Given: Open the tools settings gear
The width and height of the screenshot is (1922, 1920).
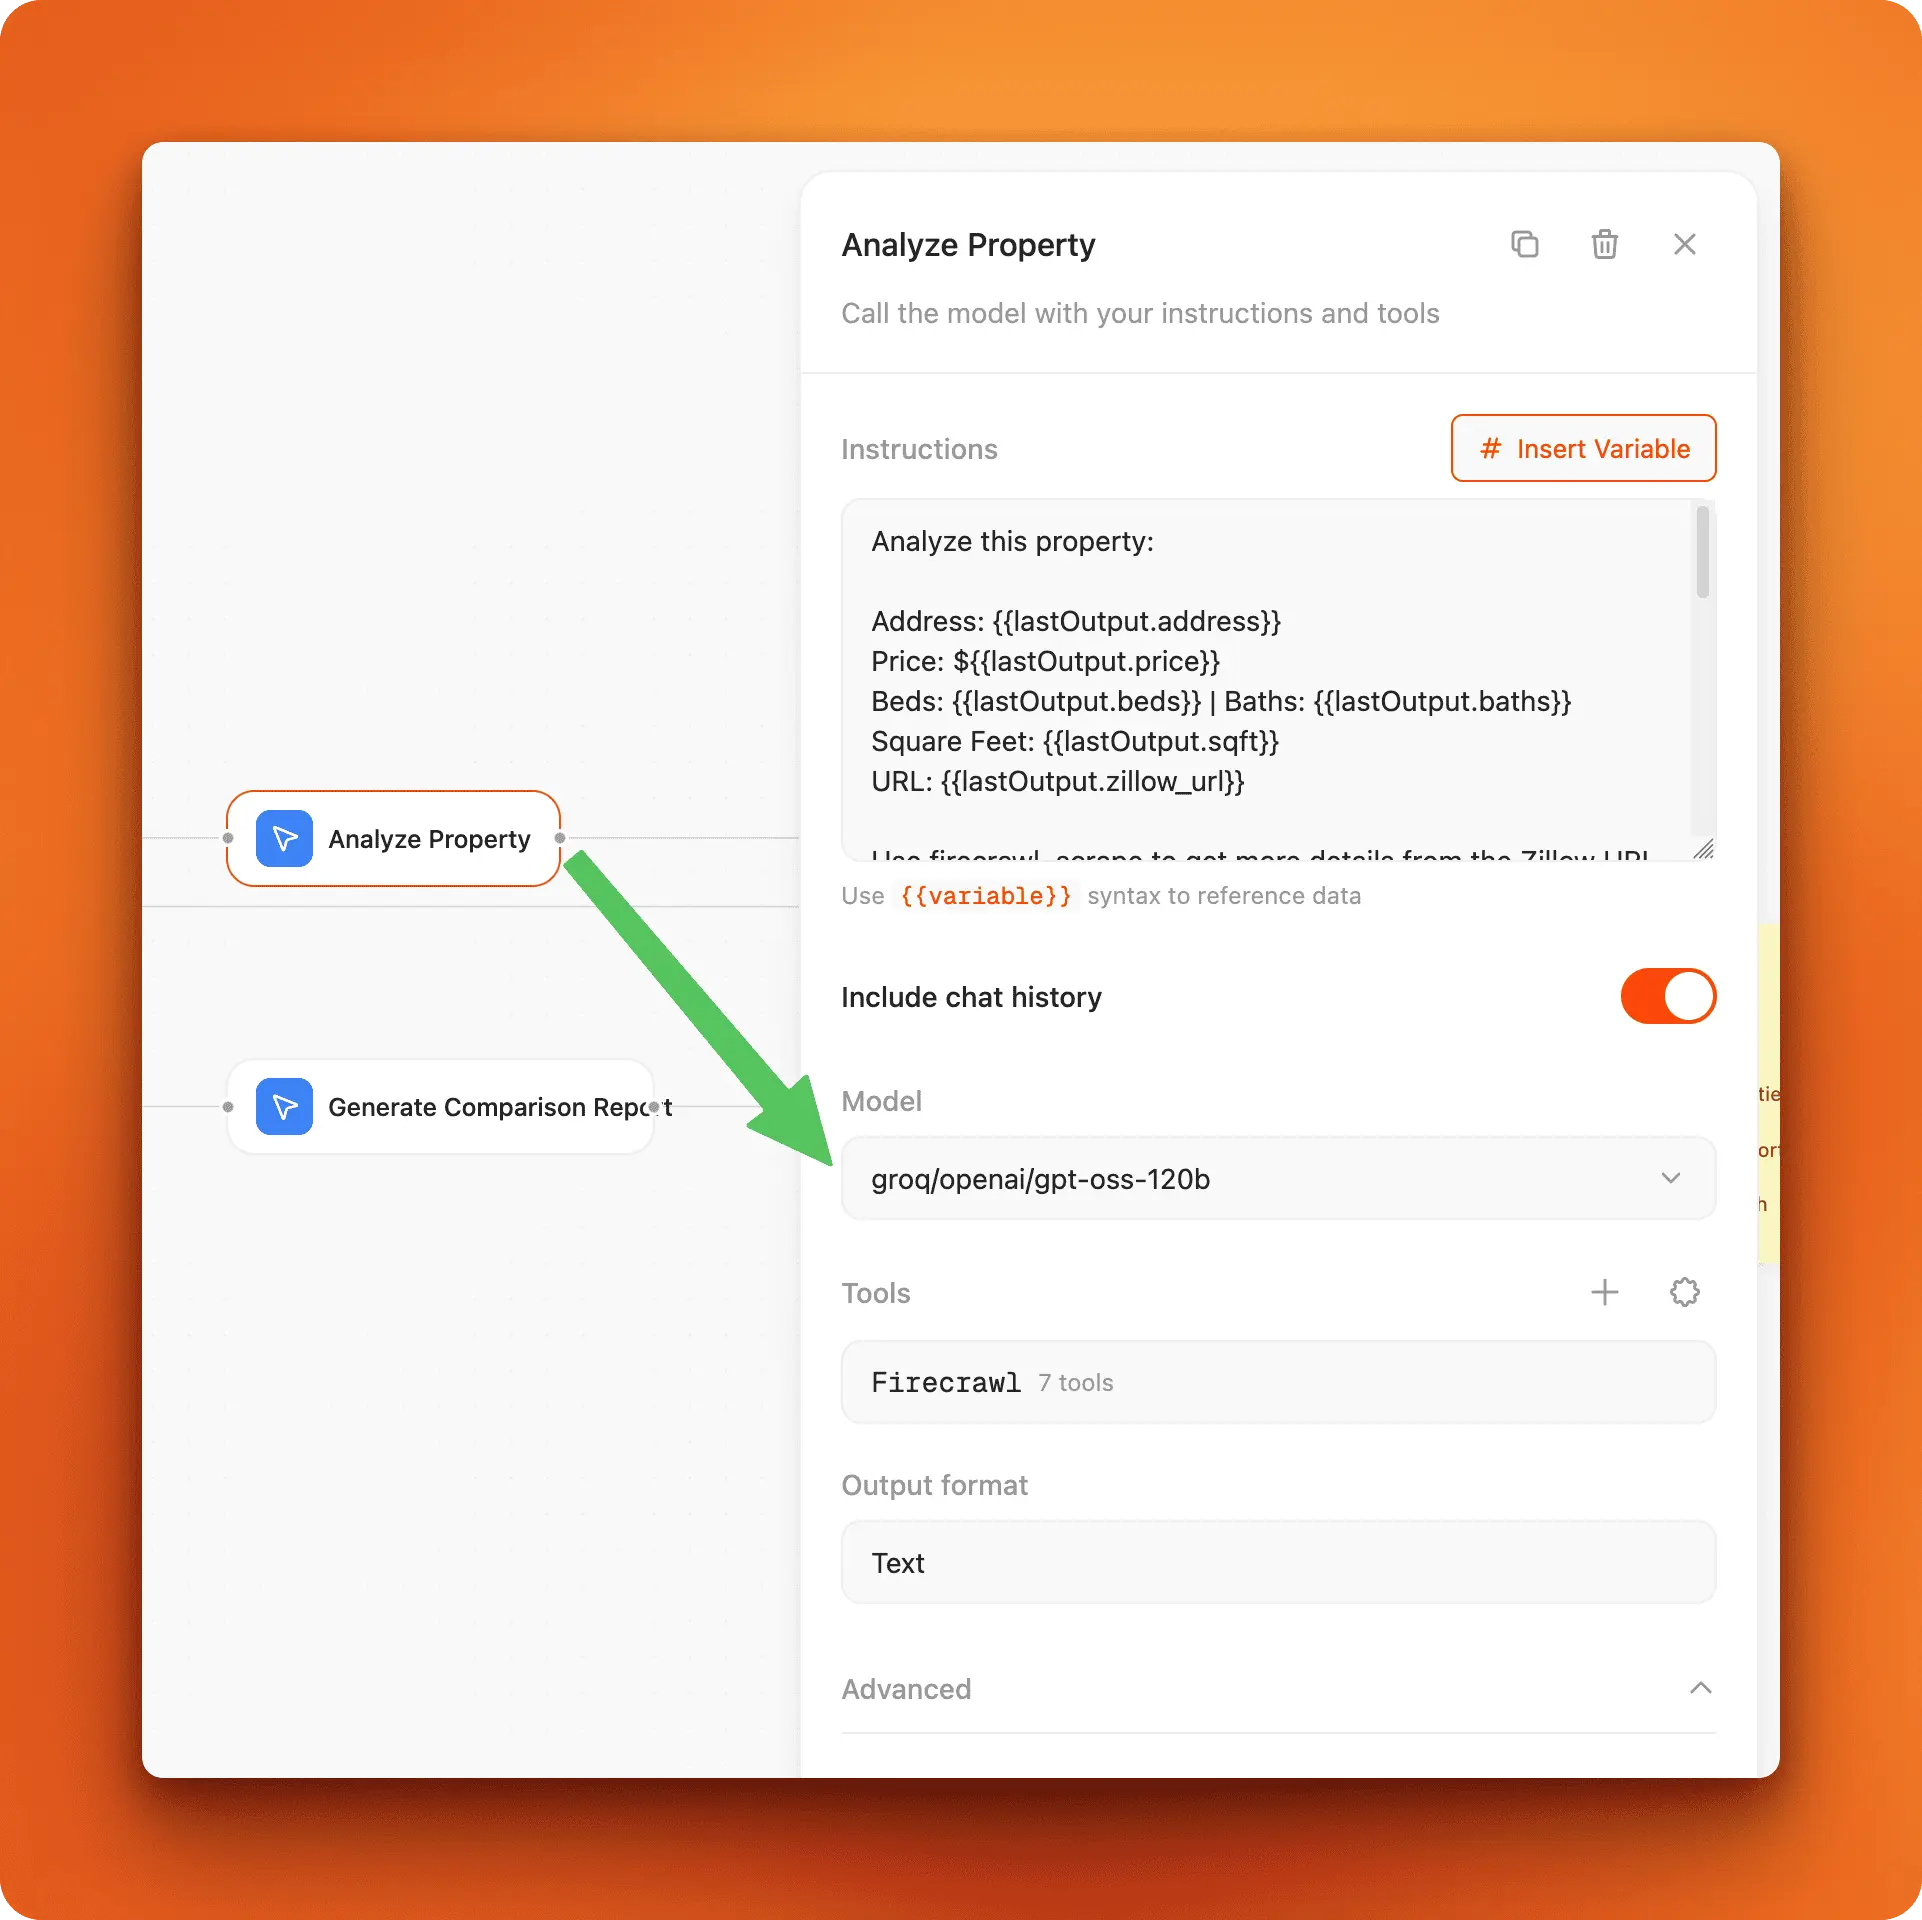Looking at the screenshot, I should (x=1684, y=1292).
